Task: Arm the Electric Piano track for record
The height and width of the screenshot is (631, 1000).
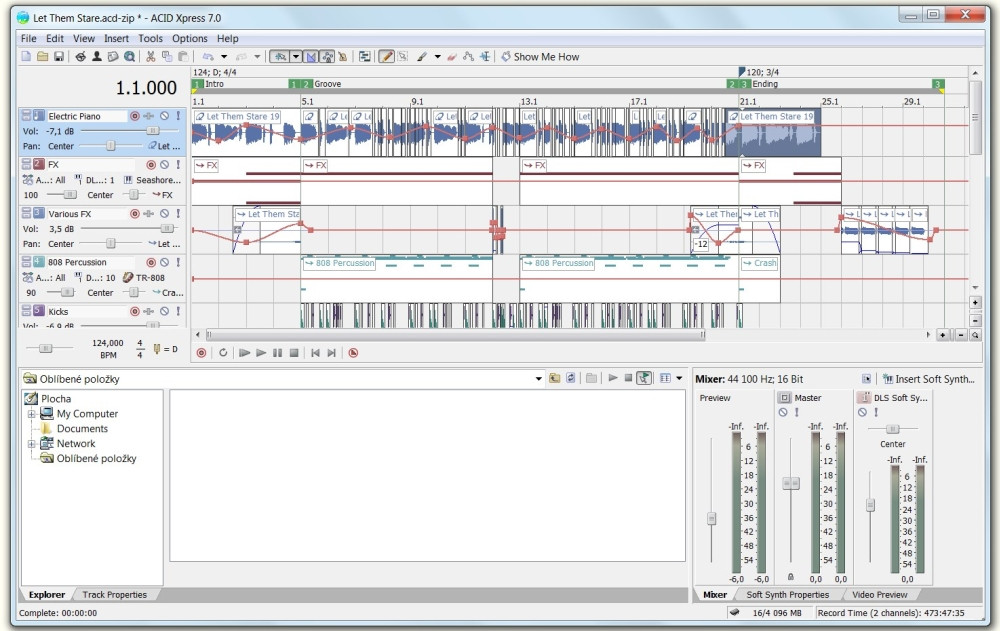Action: click(135, 116)
